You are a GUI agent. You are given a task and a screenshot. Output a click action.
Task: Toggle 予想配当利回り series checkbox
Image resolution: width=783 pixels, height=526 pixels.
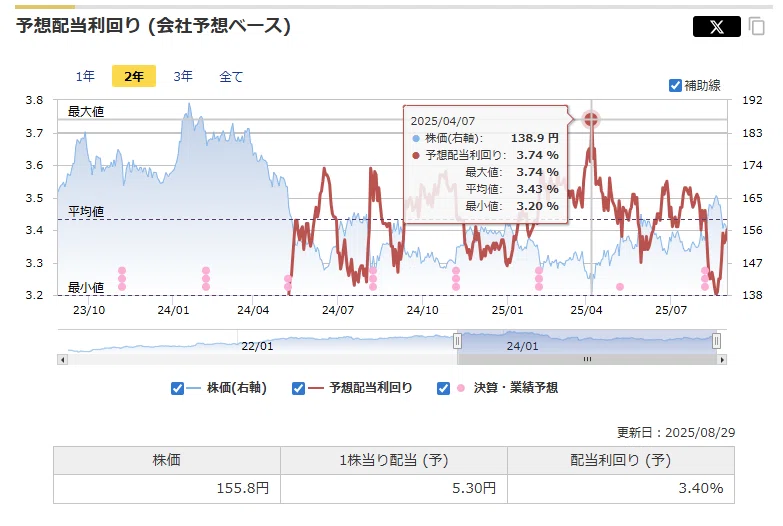pos(298,388)
